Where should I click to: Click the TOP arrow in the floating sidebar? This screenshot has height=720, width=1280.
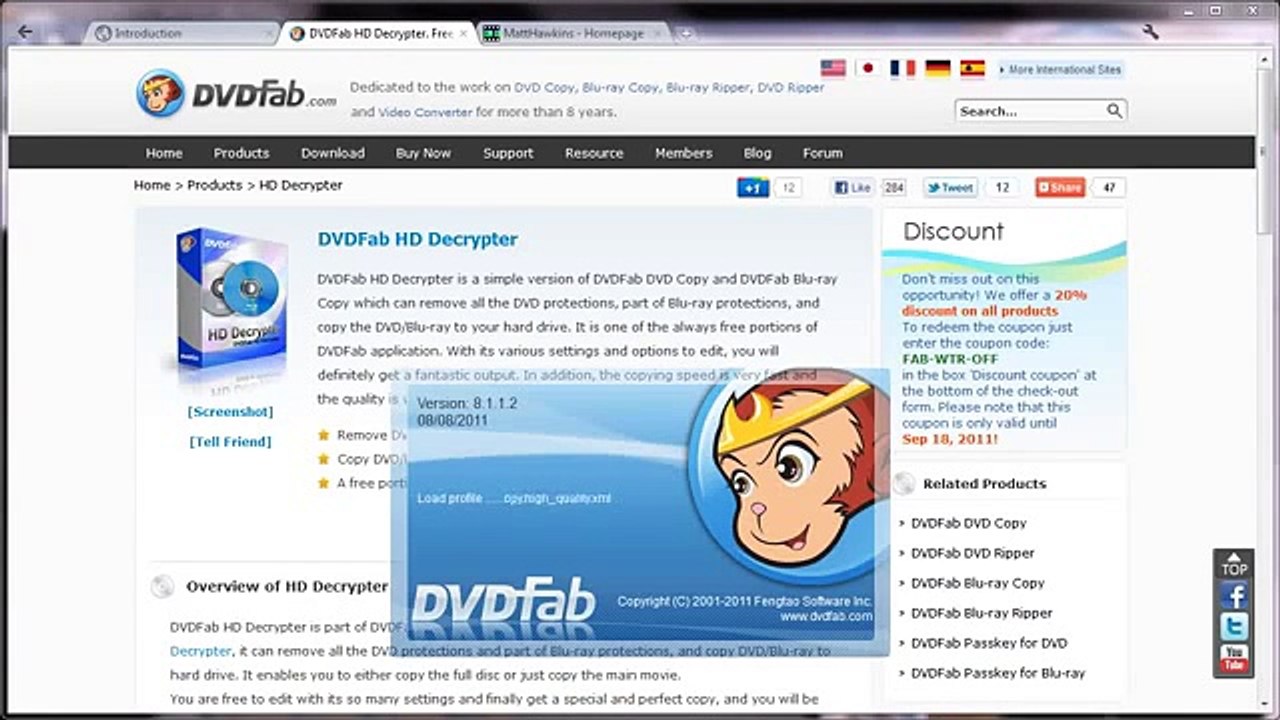coord(1234,564)
